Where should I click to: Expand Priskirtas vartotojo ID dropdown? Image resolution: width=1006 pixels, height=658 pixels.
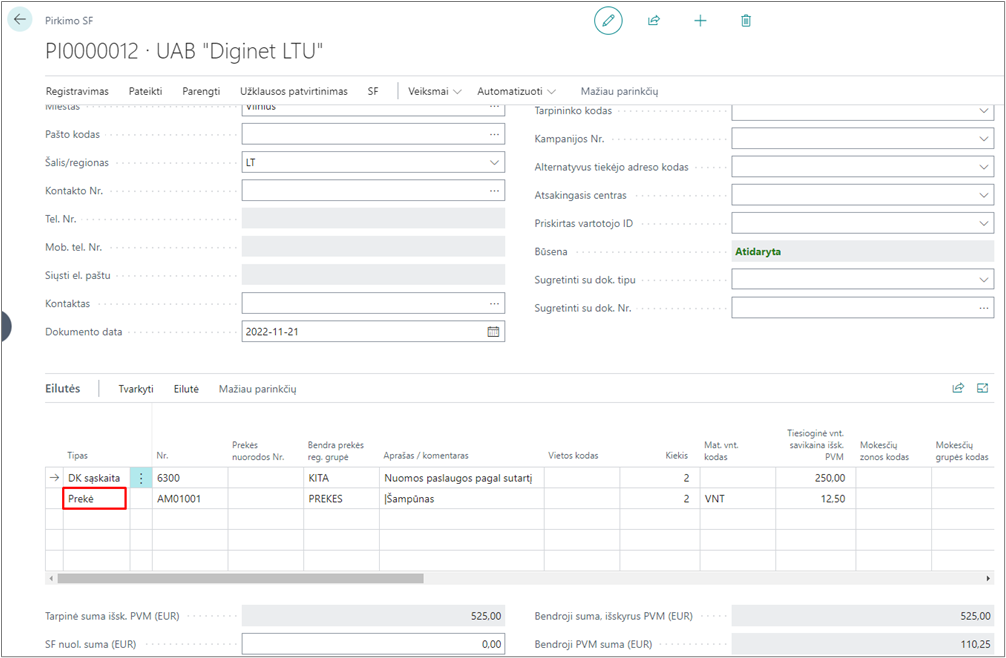click(984, 223)
